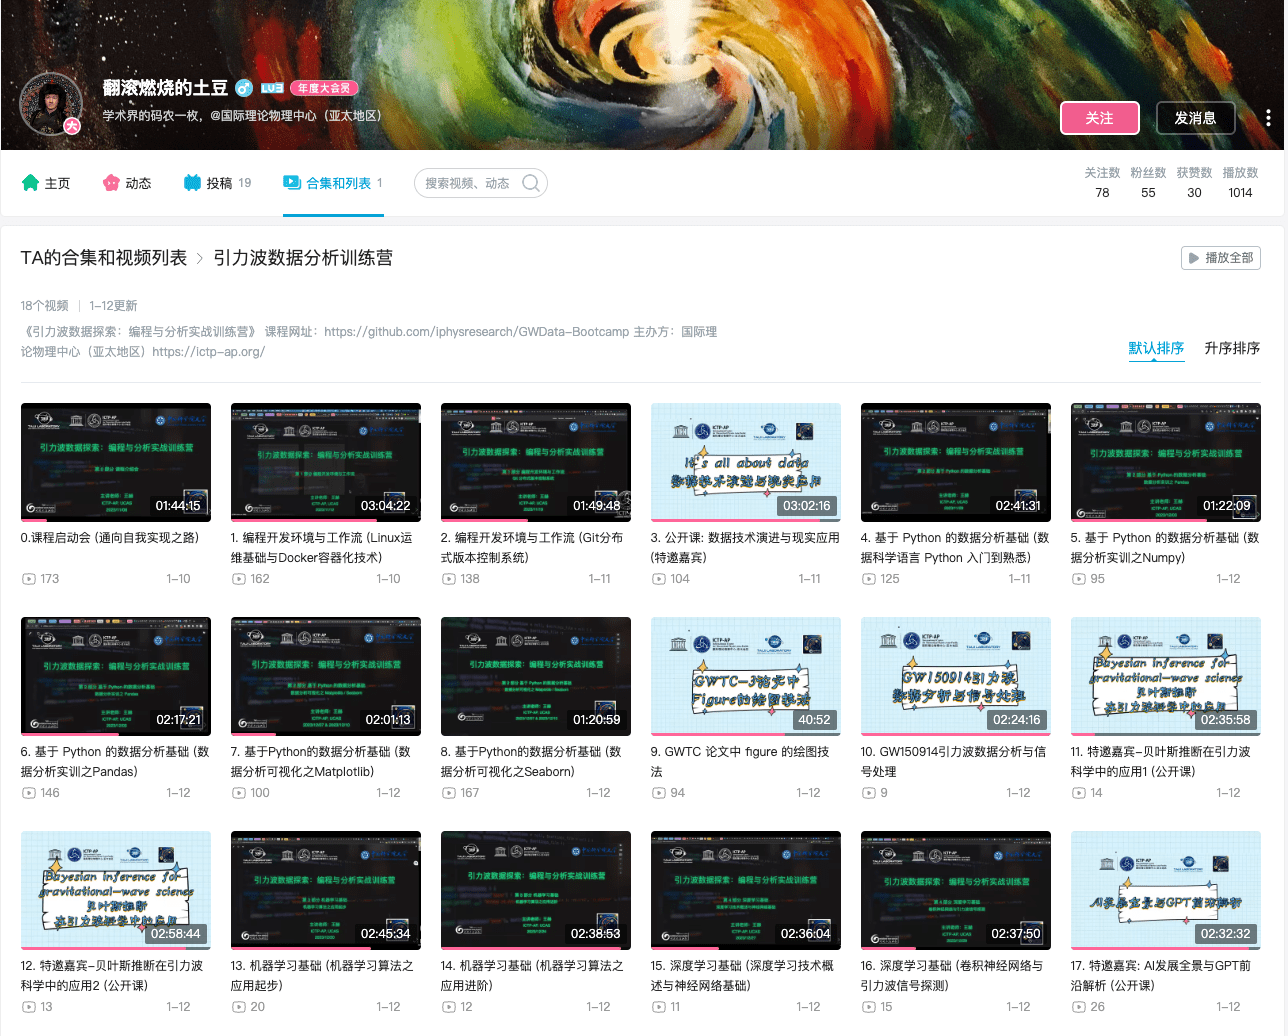Click the LV3 level badge
This screenshot has width=1288, height=1036.
point(272,88)
